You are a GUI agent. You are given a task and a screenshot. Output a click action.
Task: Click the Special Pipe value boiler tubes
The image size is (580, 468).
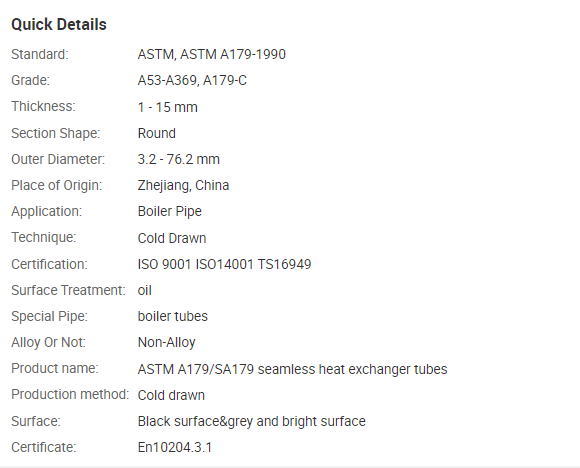(x=172, y=316)
